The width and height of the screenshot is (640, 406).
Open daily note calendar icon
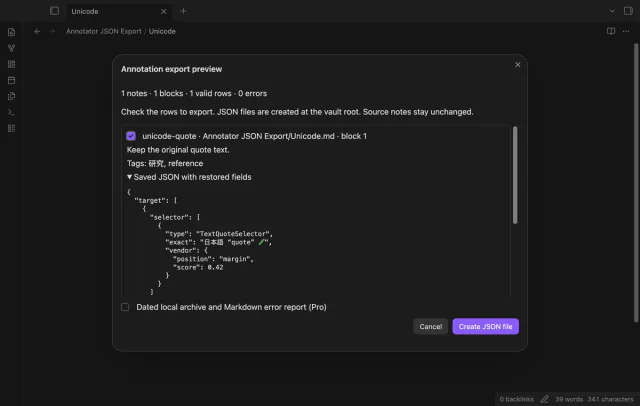11,80
